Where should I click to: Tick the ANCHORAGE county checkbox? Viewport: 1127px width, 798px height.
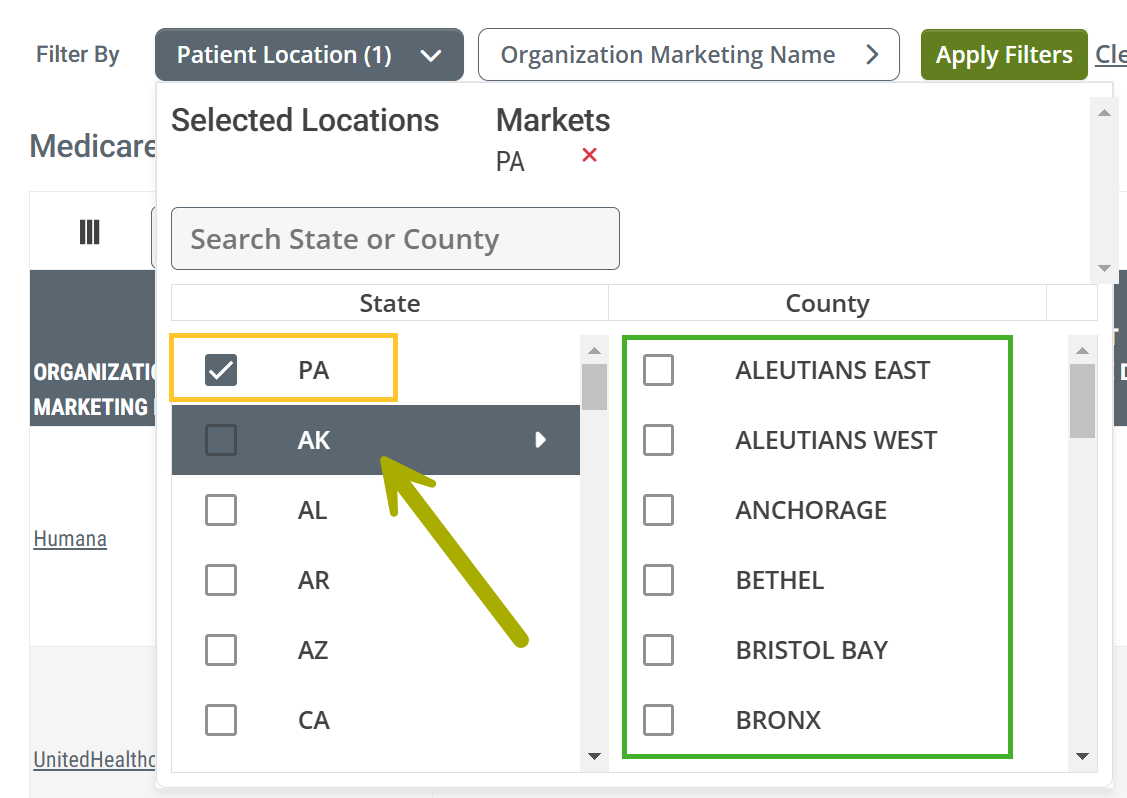click(x=658, y=510)
